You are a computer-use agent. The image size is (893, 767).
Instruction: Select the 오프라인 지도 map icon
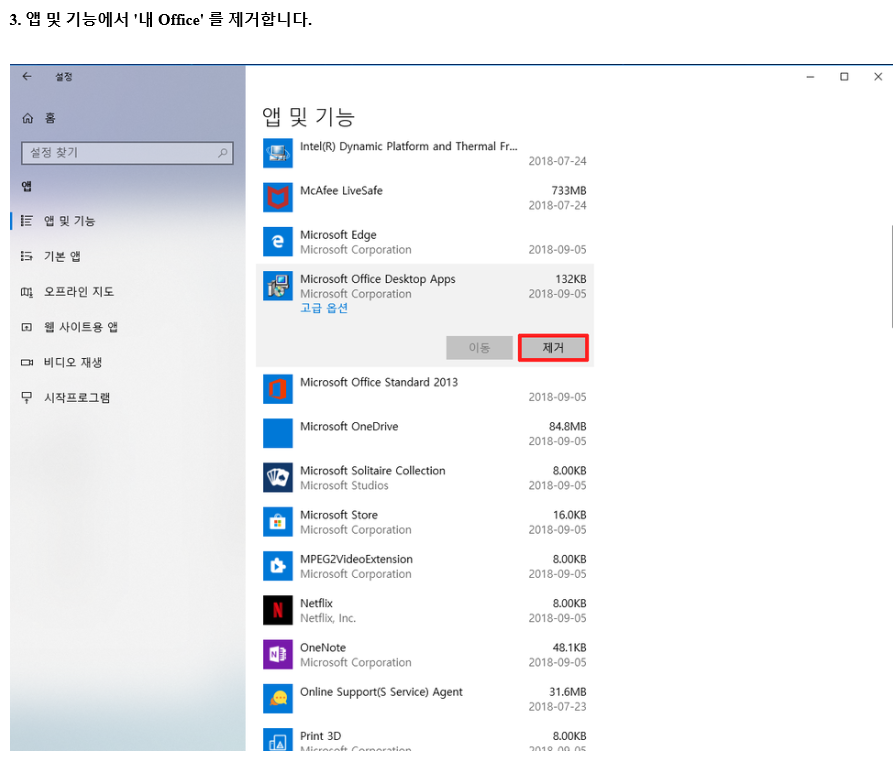click(27, 292)
